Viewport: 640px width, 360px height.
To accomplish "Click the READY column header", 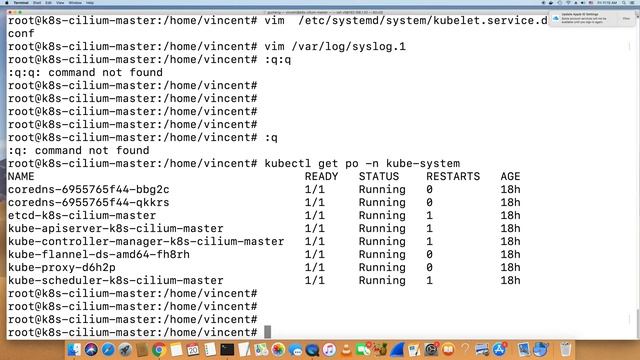I will click(x=321, y=176).
